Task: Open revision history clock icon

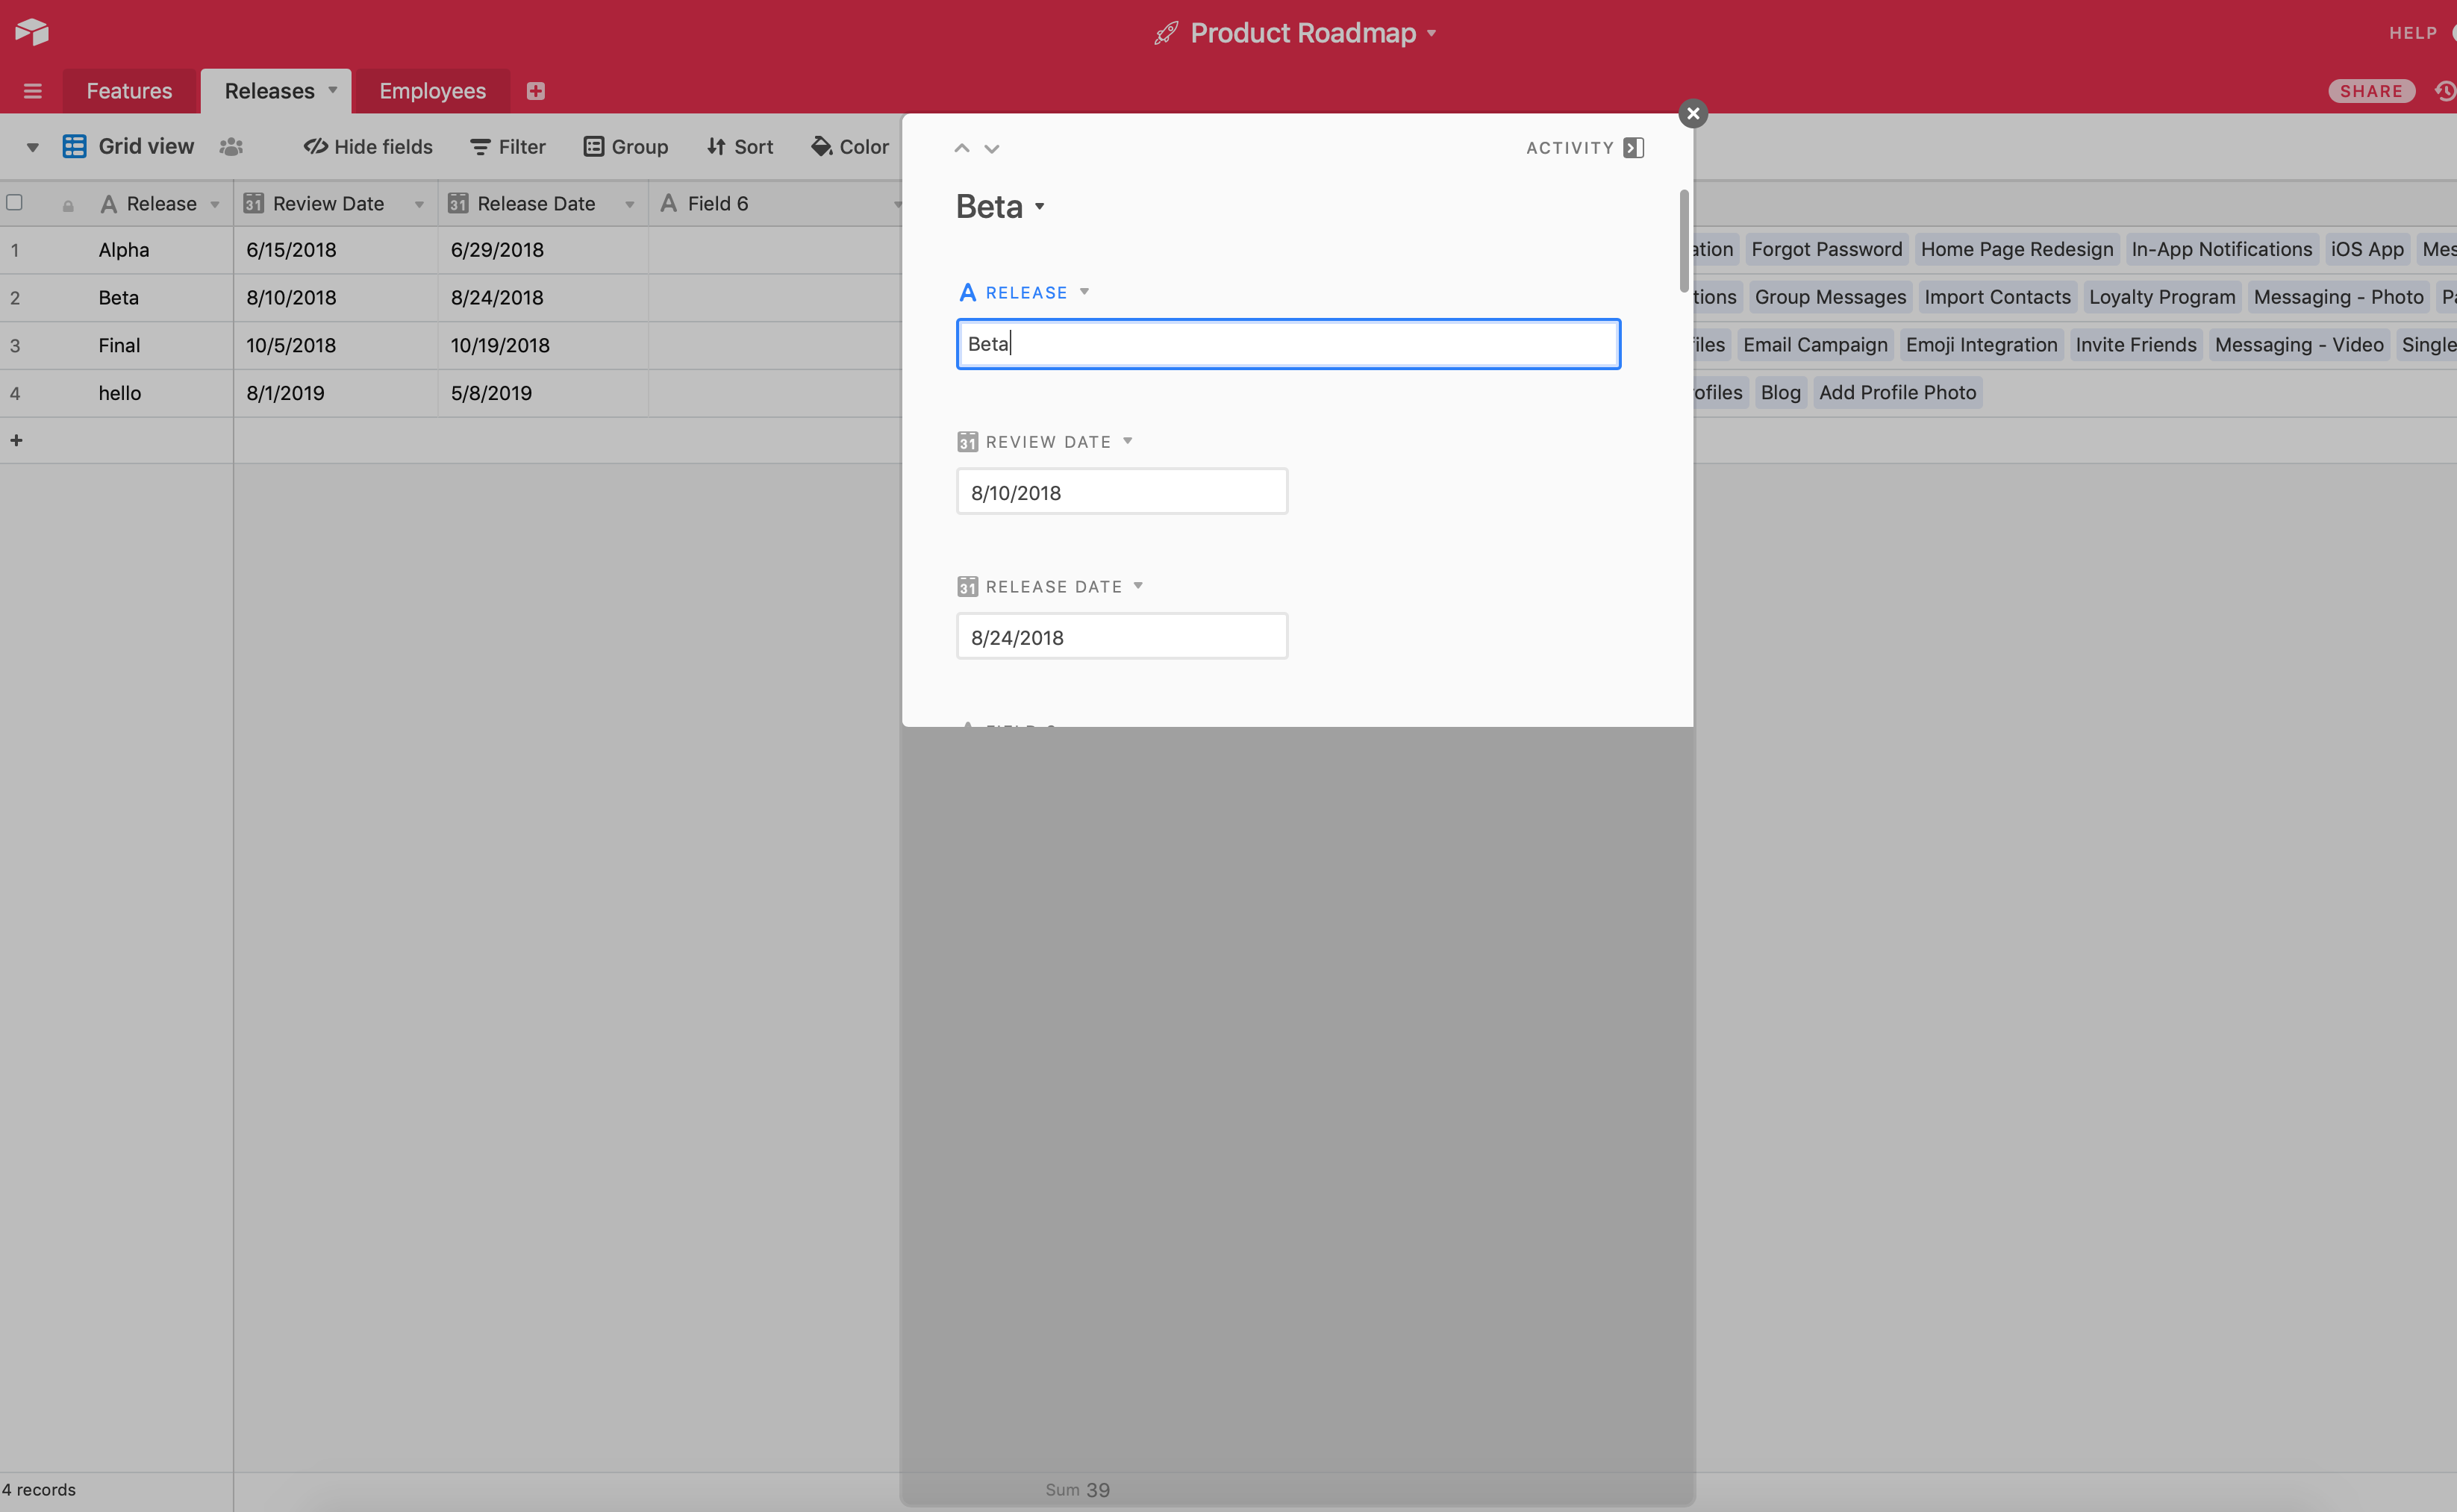Action: pos(2446,91)
